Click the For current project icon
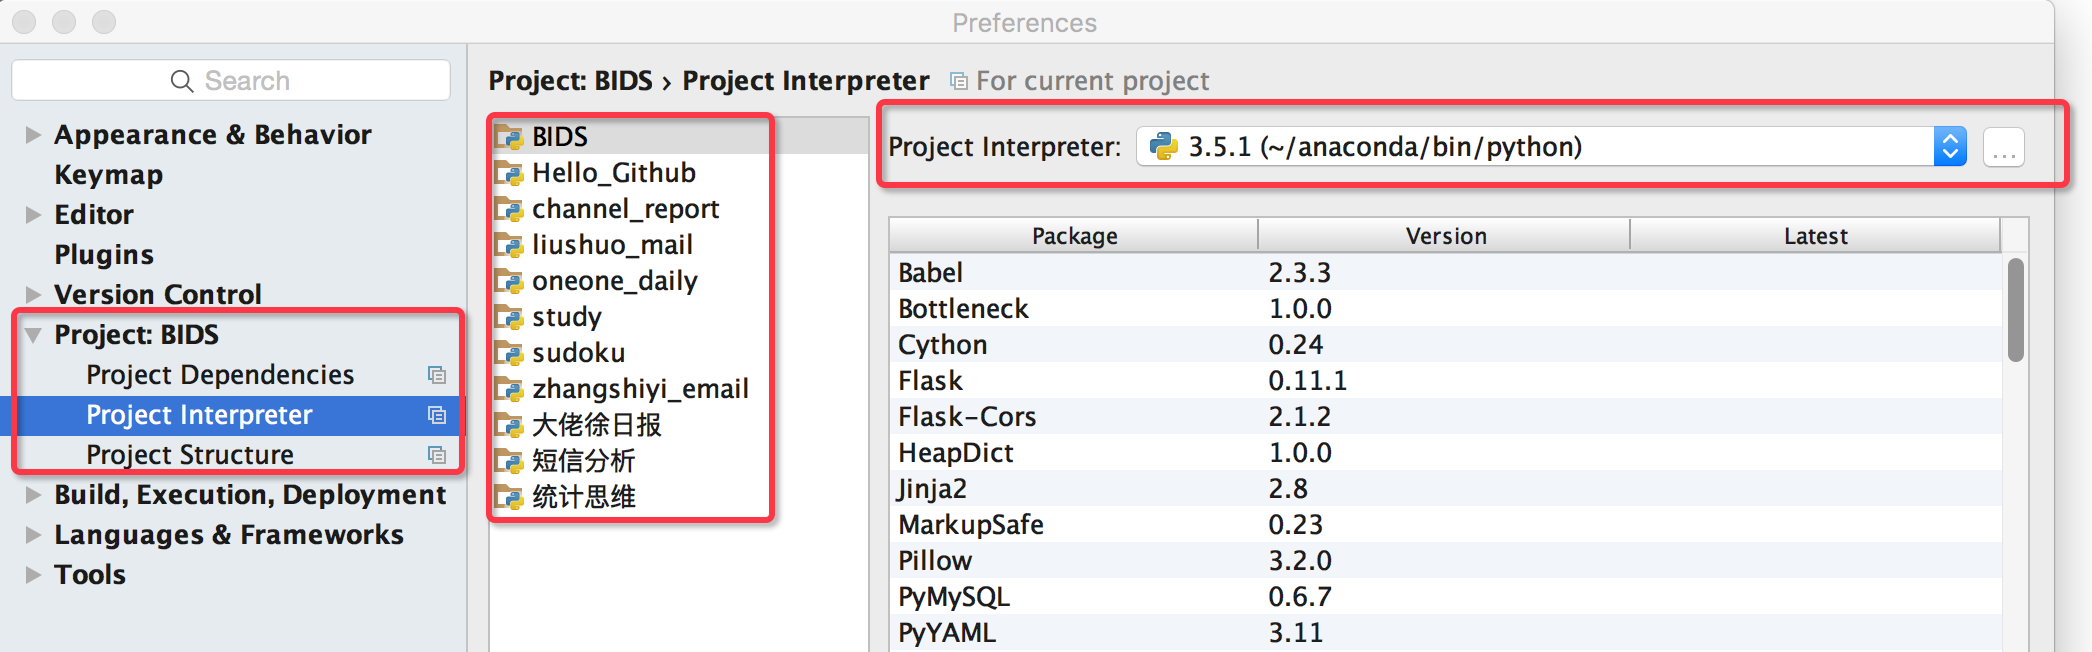 click(958, 81)
